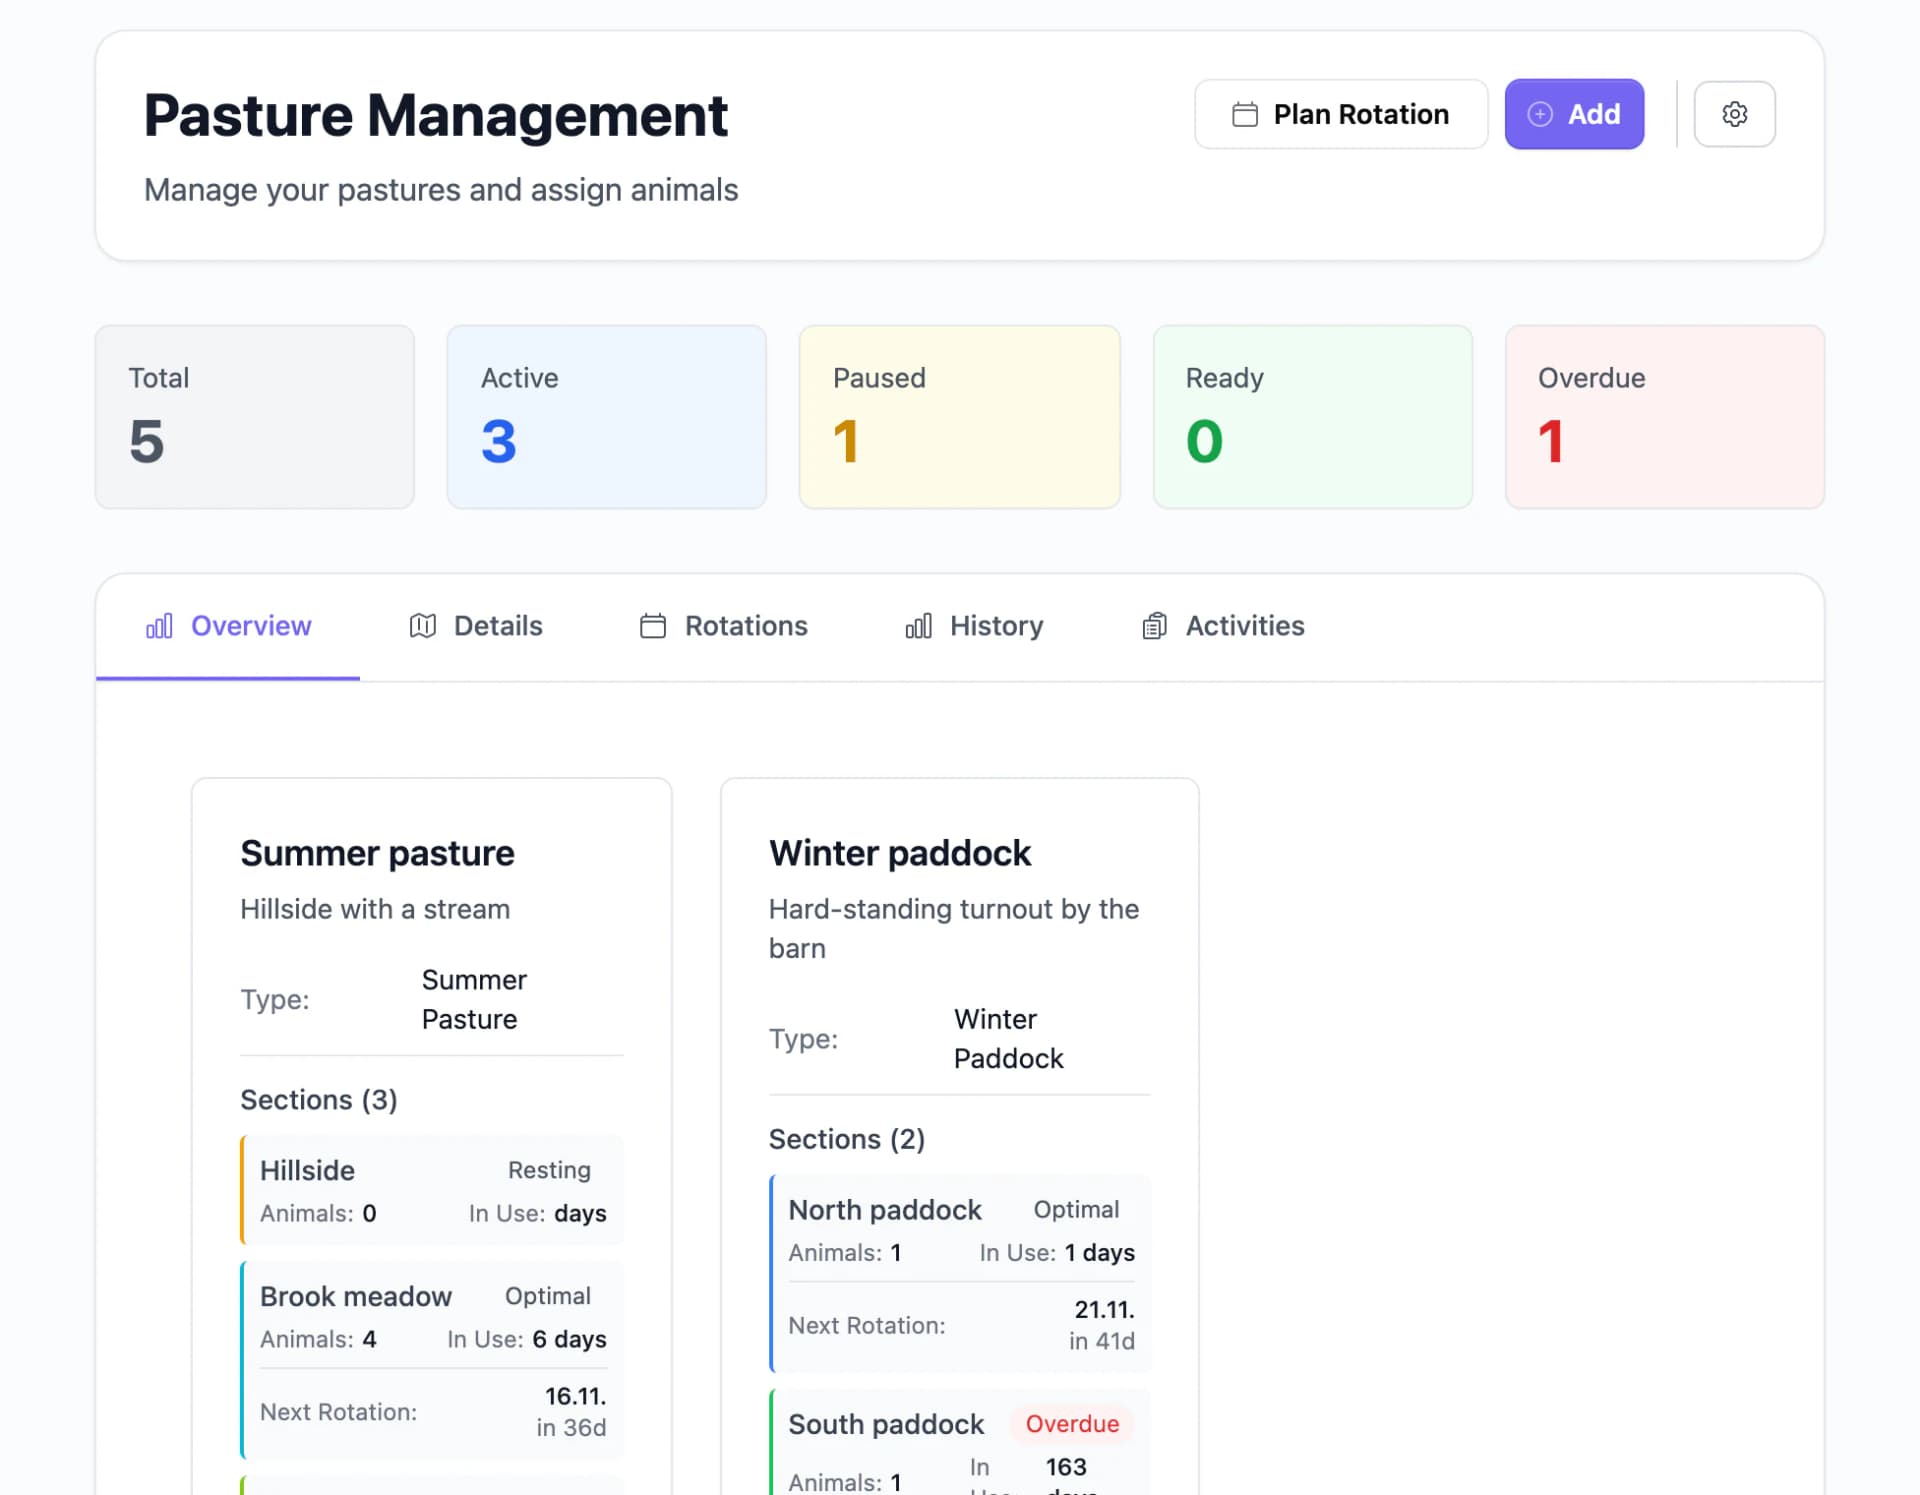This screenshot has width=1920, height=1495.
Task: Select the Brook meadow section
Action: click(432, 1360)
